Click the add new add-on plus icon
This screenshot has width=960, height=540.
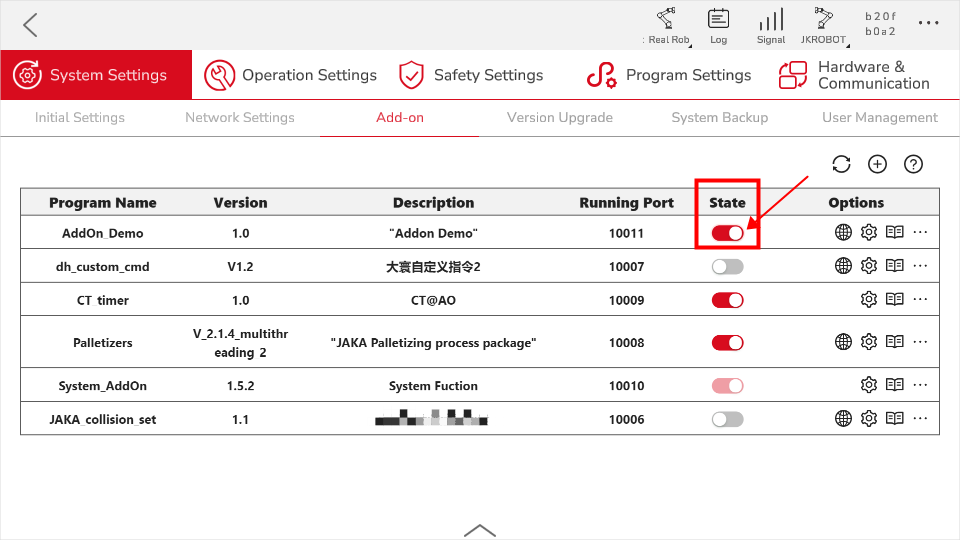point(877,164)
